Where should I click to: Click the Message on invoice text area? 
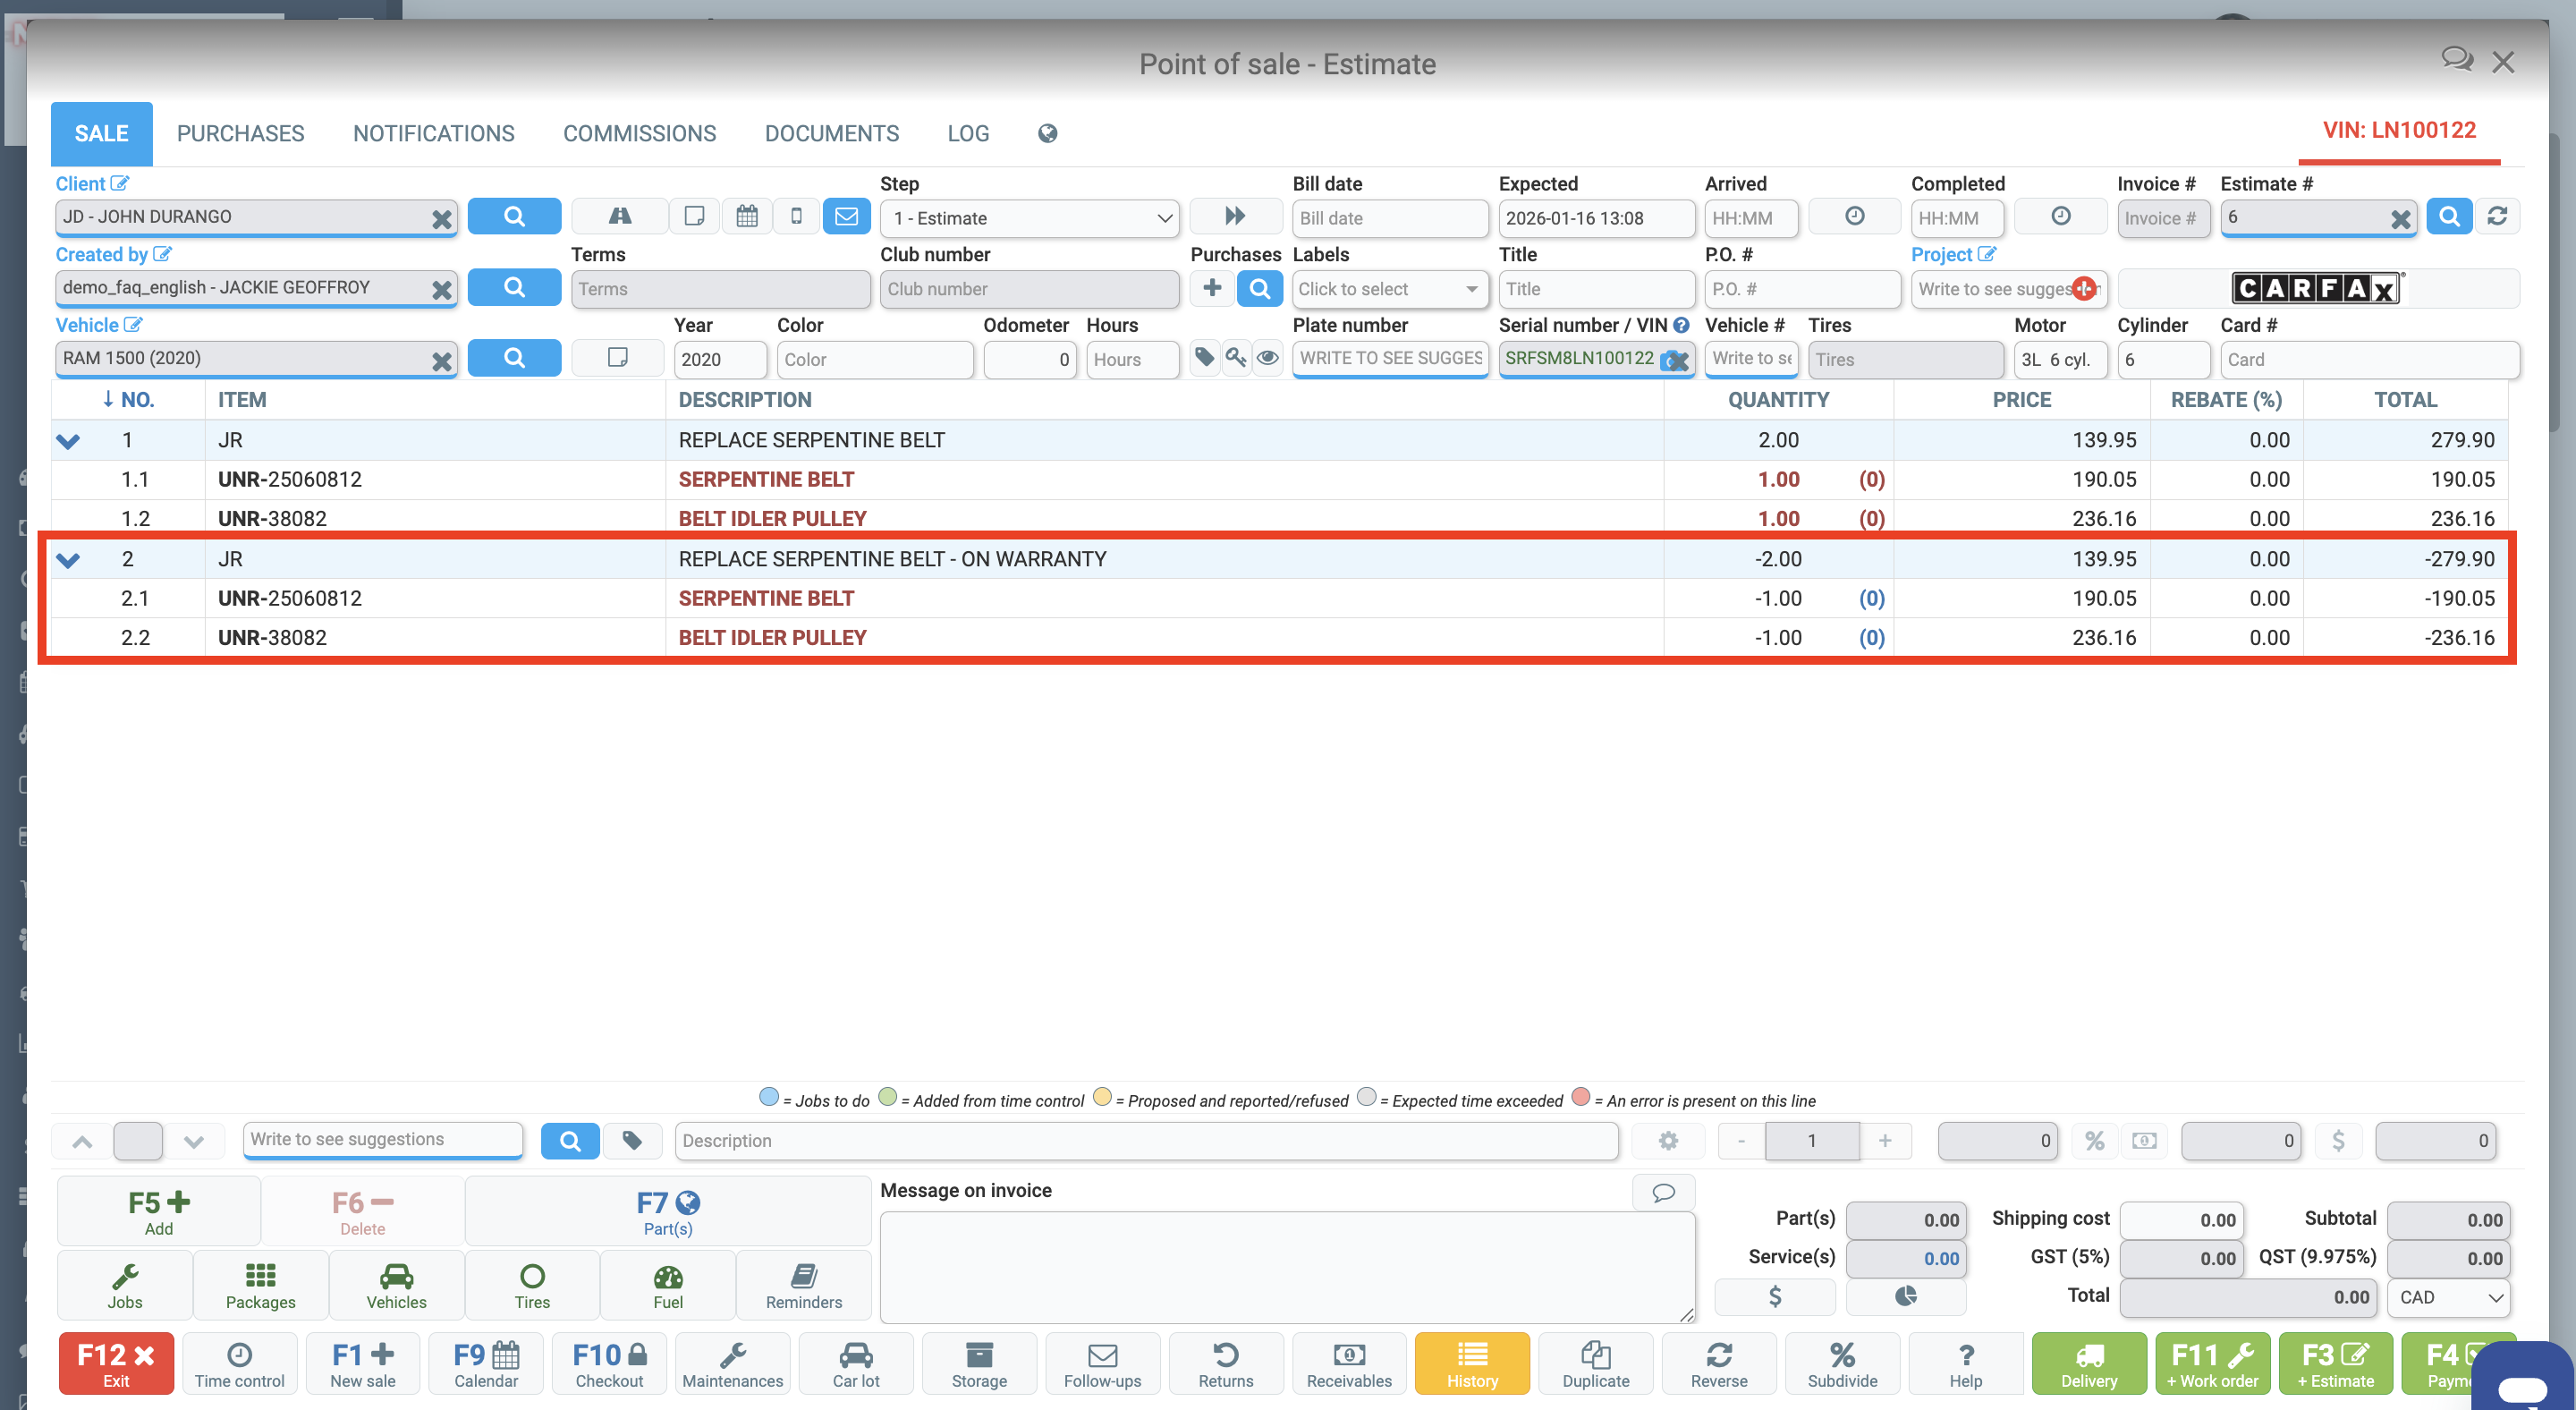[1285, 1266]
